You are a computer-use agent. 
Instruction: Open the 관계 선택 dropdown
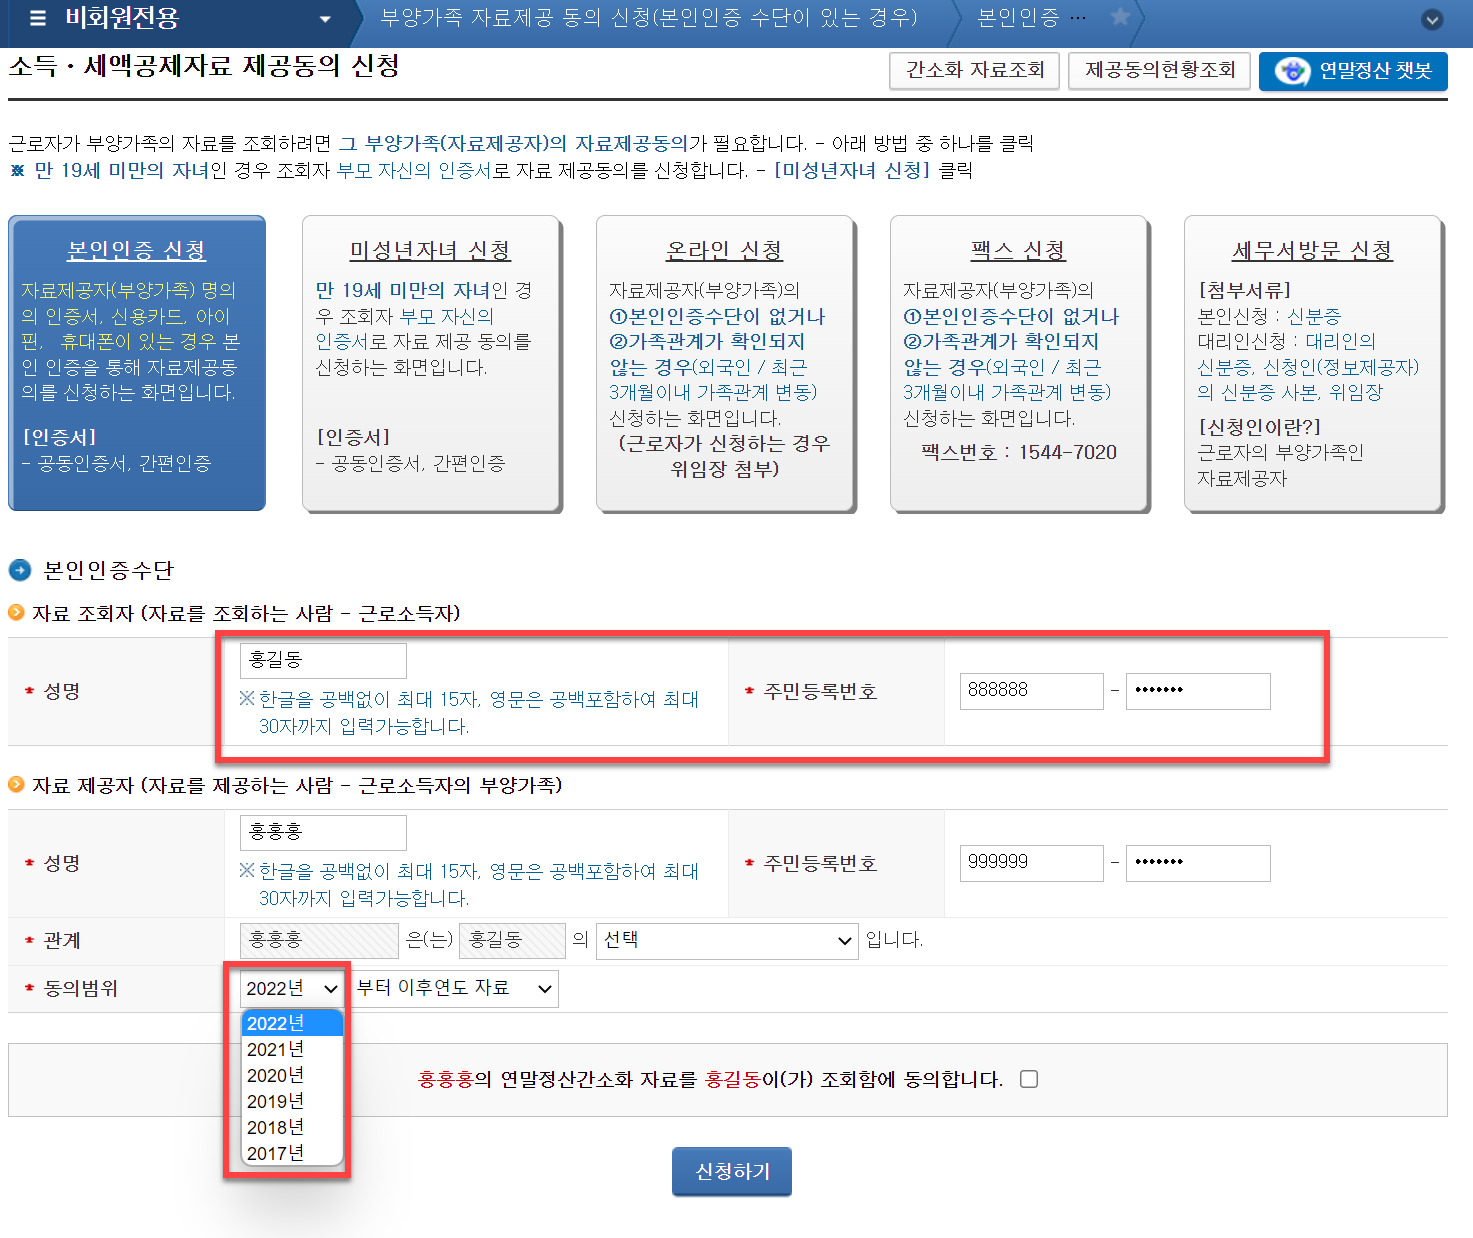click(x=727, y=940)
